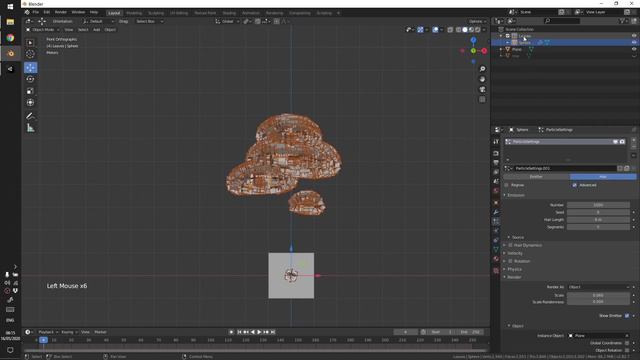This screenshot has height=360, width=640.
Task: Open the File menu
Action: (36, 13)
